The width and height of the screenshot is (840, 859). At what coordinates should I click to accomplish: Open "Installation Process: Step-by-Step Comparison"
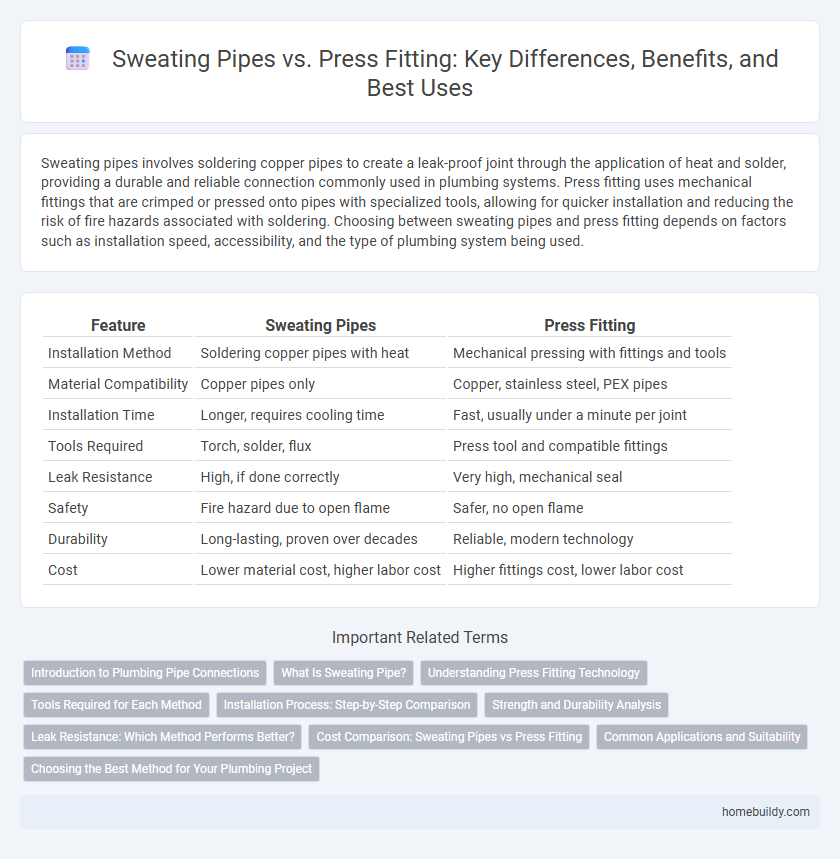tap(348, 705)
